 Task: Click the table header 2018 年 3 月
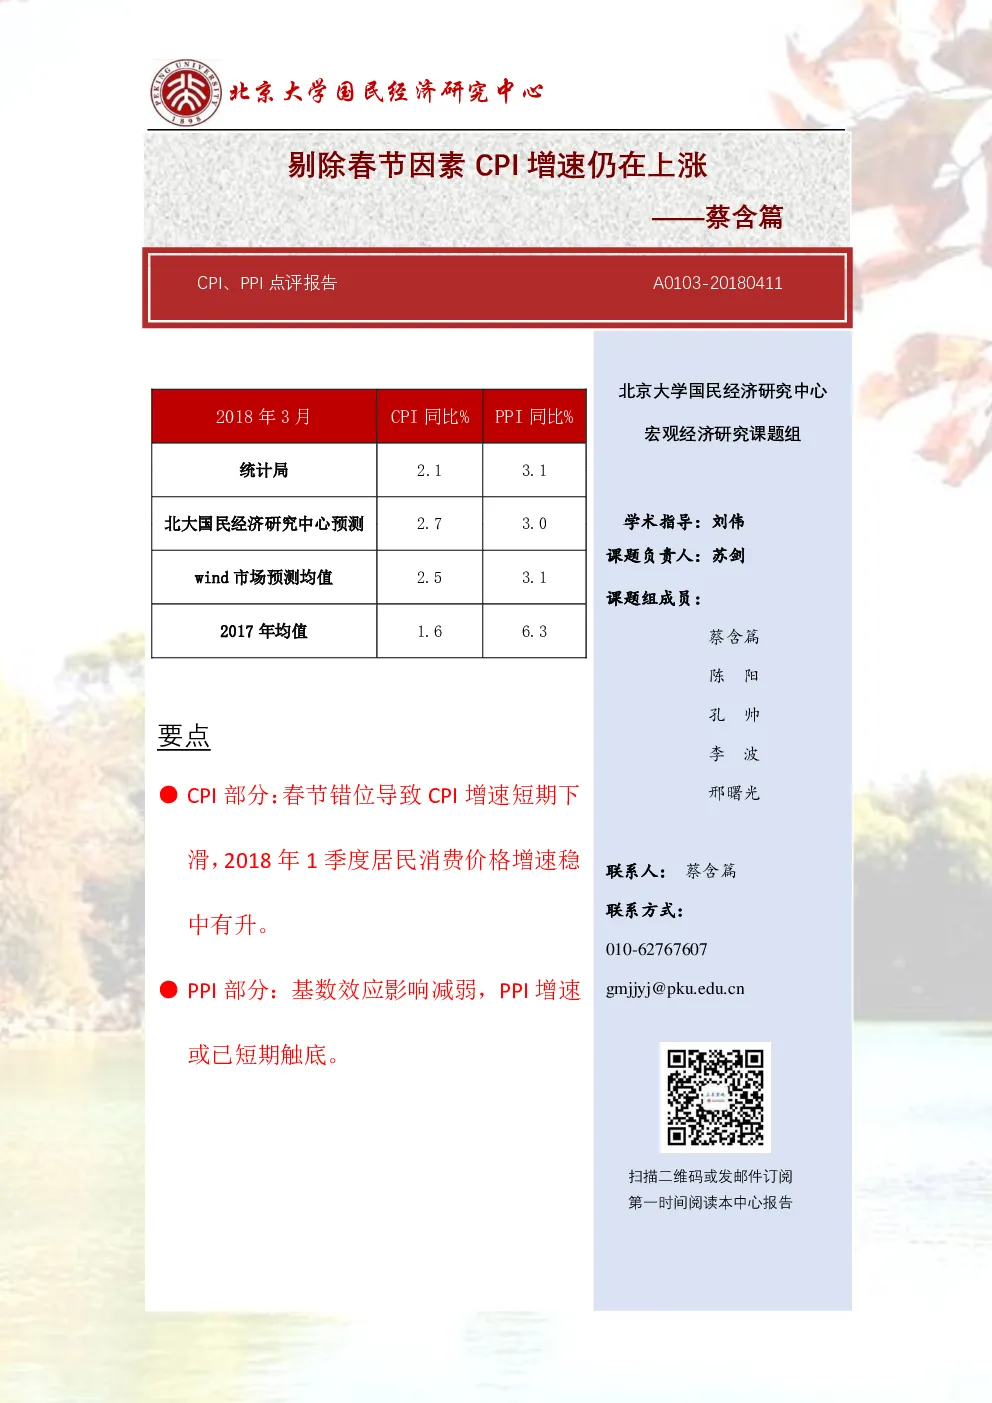[x=263, y=417]
